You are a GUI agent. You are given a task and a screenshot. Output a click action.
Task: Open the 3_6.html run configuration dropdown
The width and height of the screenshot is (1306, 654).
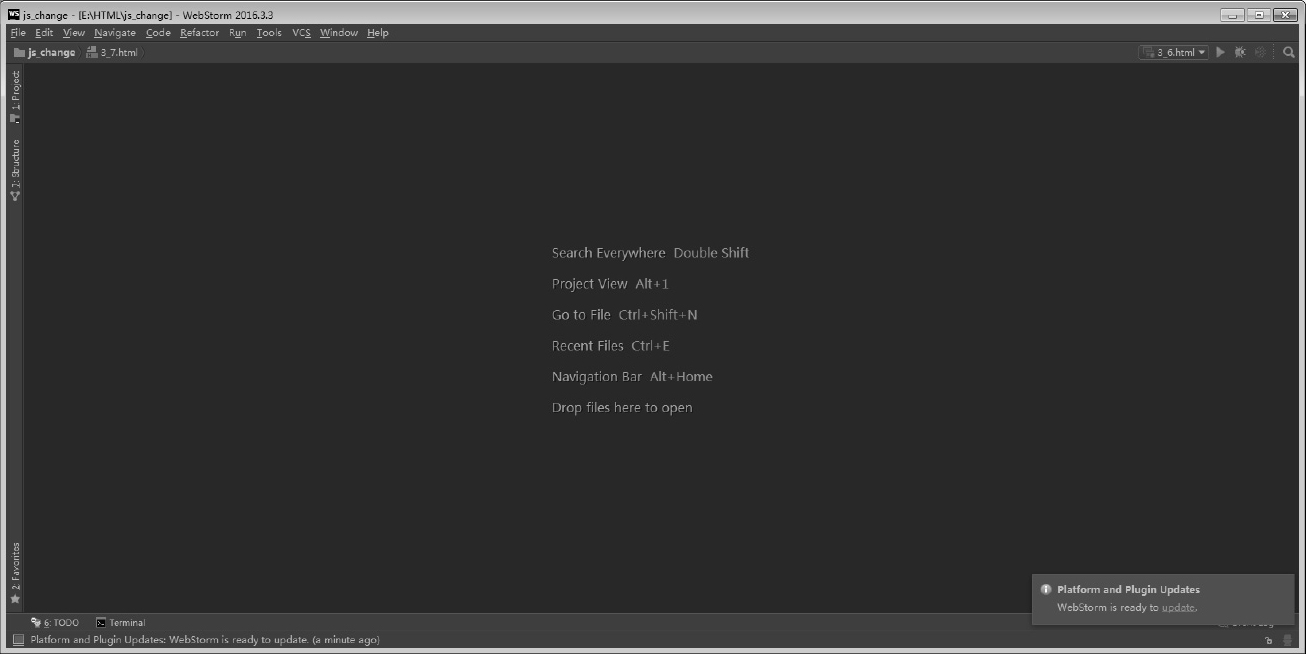tap(1174, 52)
